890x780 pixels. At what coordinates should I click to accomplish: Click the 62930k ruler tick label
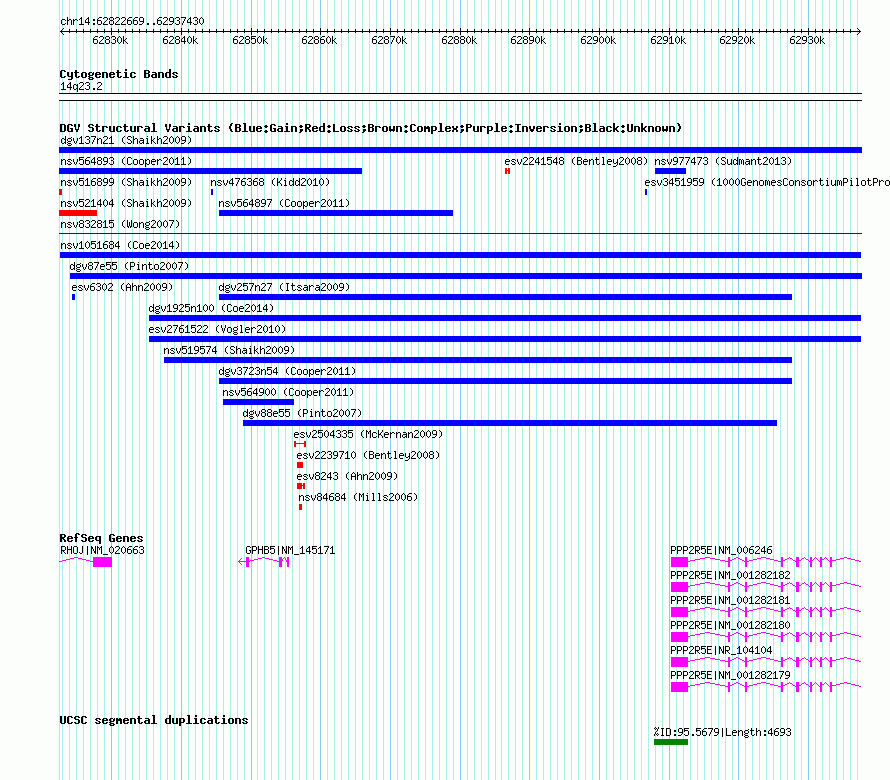pos(807,40)
